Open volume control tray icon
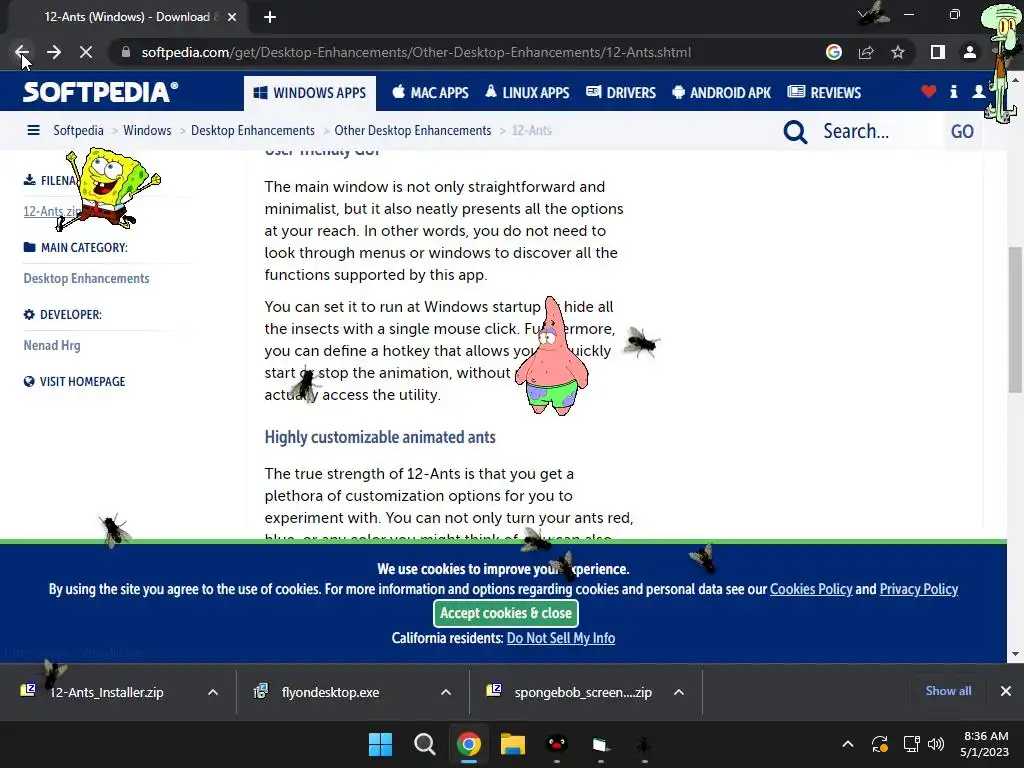The width and height of the screenshot is (1024, 768). coord(936,744)
